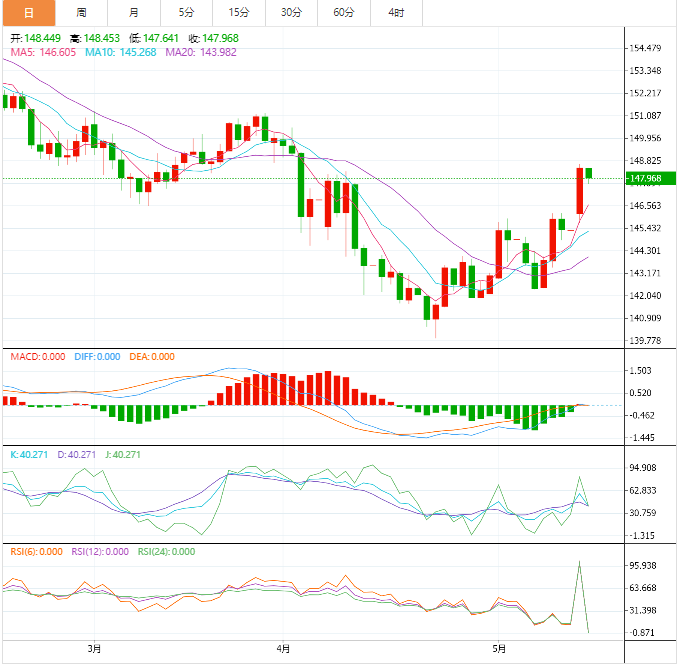Click the K: 40.271 indicator label
The height and width of the screenshot is (666, 678).
[29, 455]
